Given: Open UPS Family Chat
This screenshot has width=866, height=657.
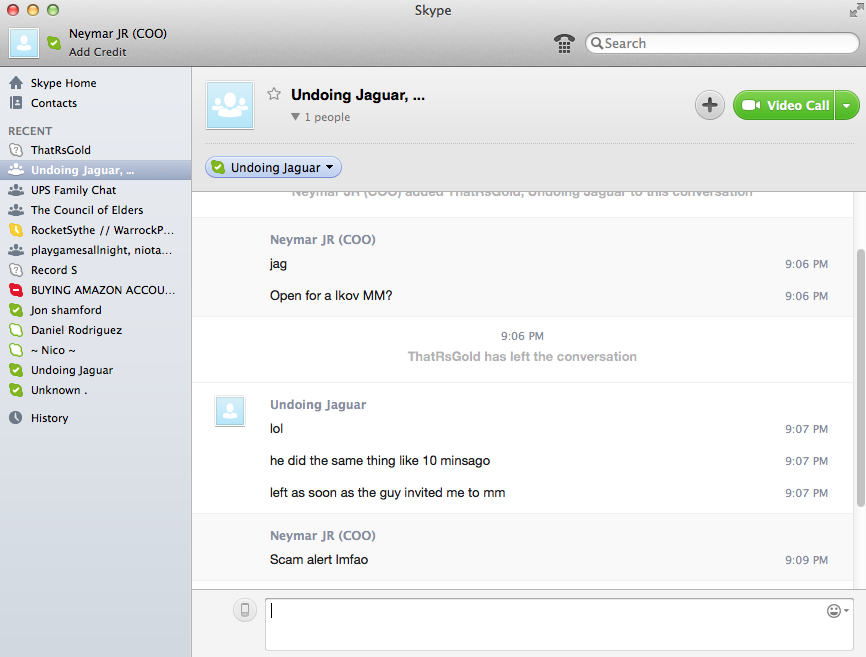Looking at the screenshot, I should [x=96, y=190].
